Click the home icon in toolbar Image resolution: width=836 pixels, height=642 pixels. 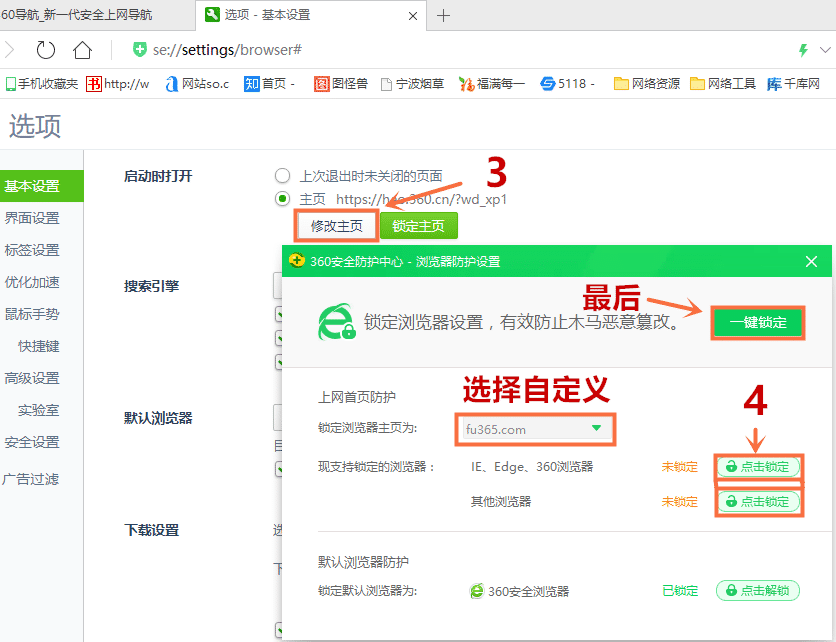[x=82, y=50]
